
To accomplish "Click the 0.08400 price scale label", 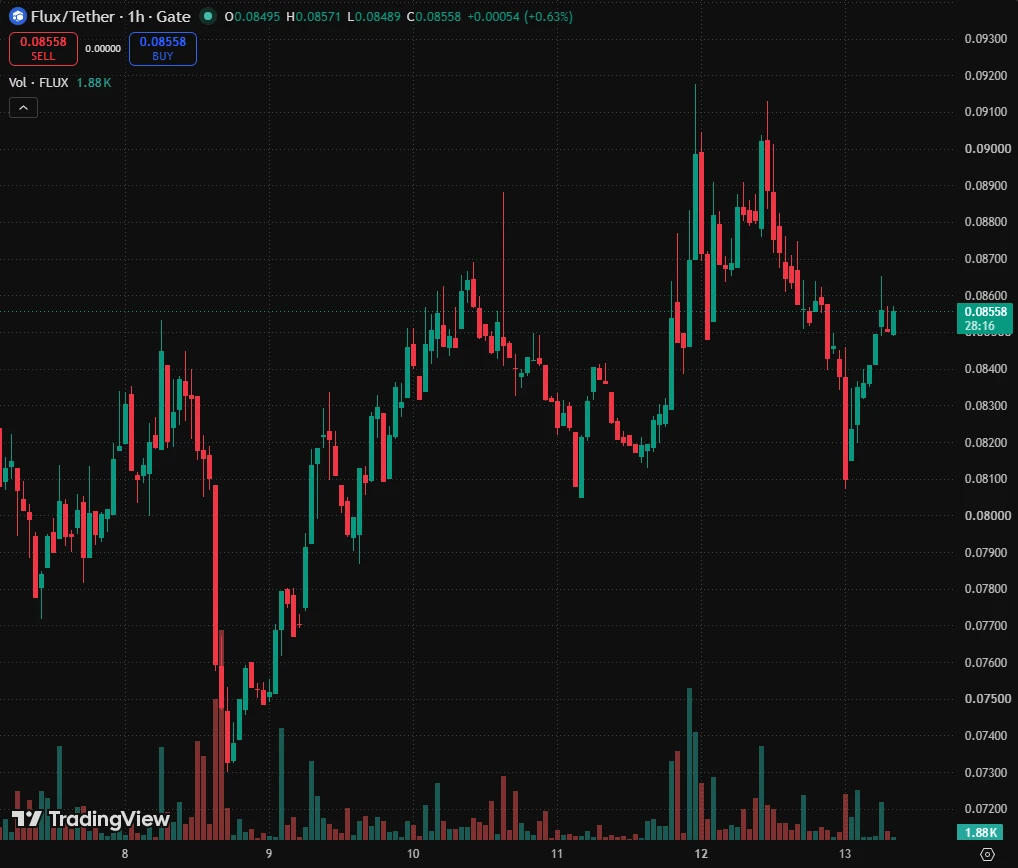I will [x=986, y=369].
